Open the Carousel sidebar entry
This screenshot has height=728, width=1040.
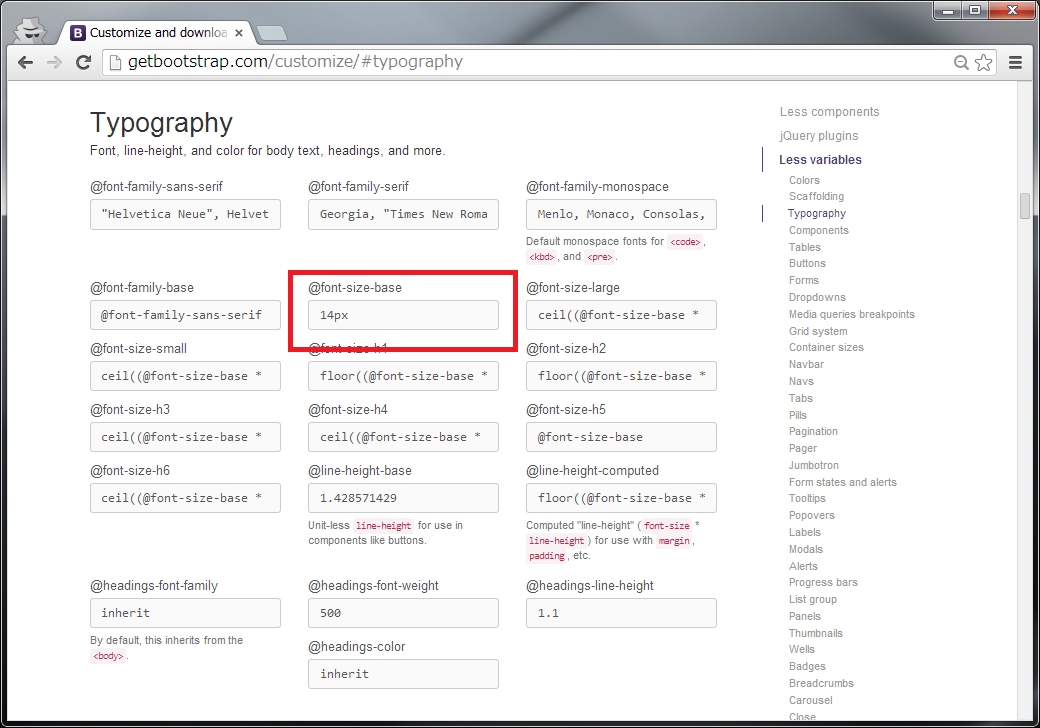810,700
